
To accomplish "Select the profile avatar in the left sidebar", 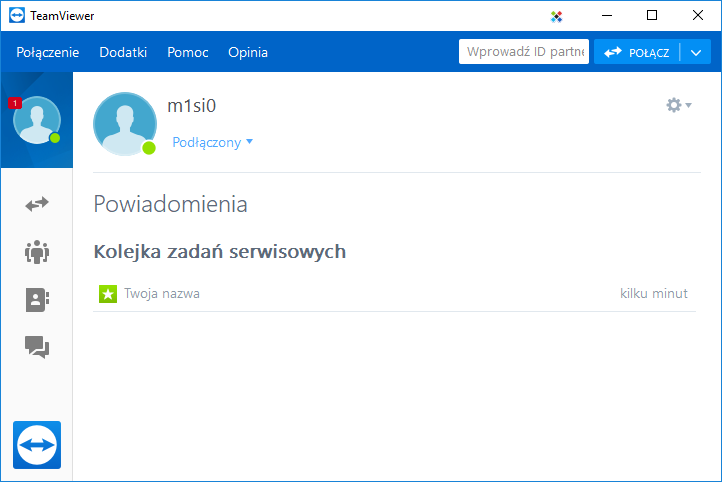I will click(36, 121).
